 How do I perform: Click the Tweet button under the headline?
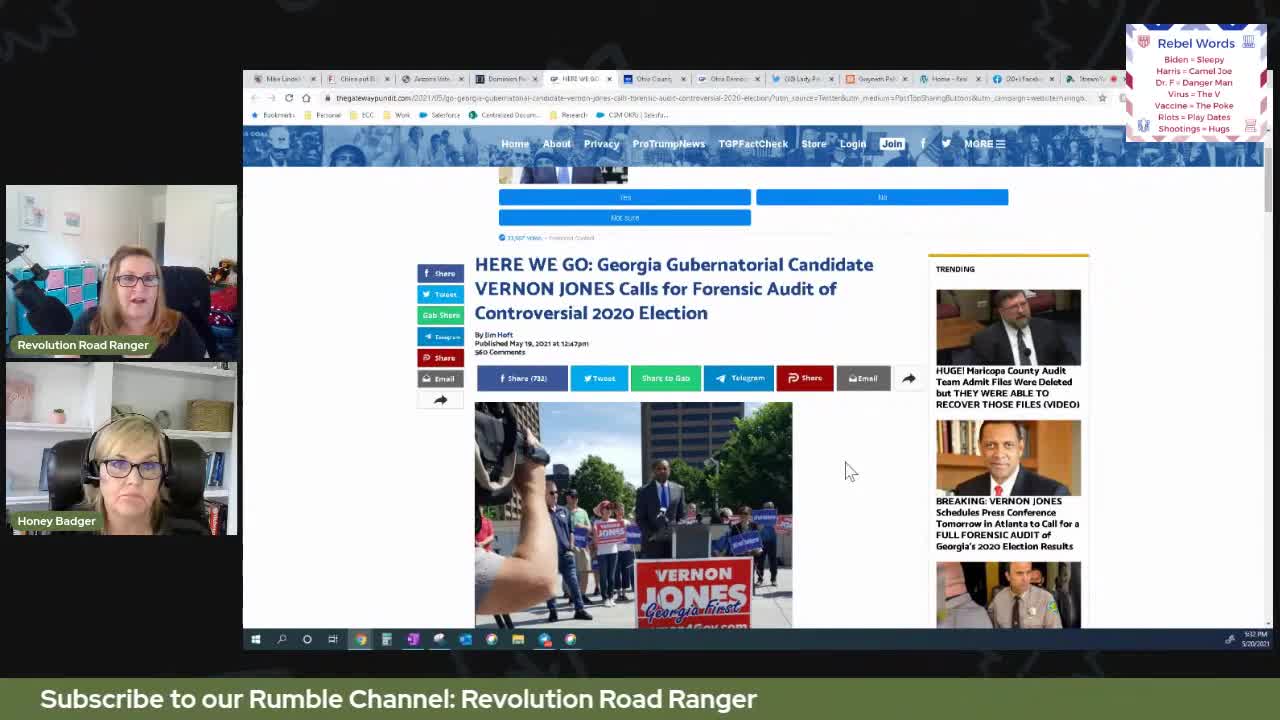pos(598,378)
